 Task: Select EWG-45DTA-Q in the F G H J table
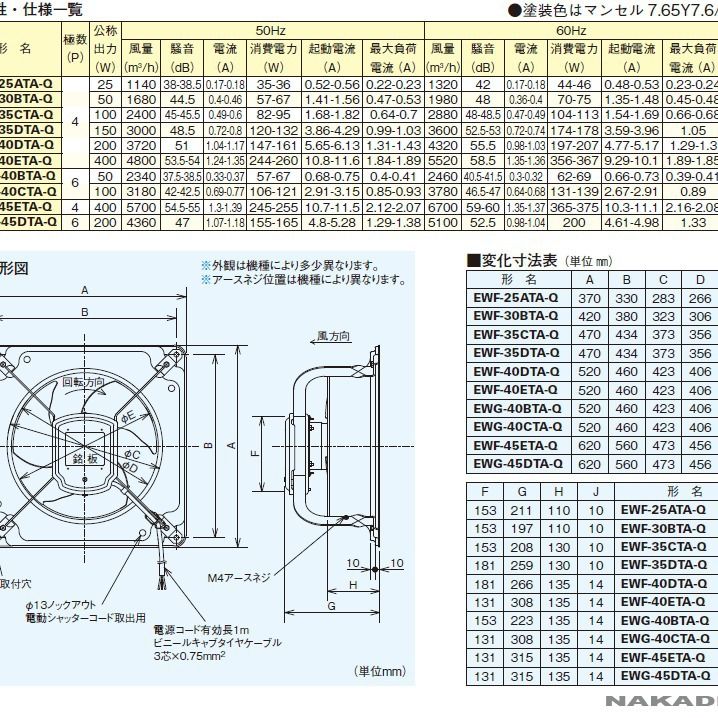[x=664, y=676]
